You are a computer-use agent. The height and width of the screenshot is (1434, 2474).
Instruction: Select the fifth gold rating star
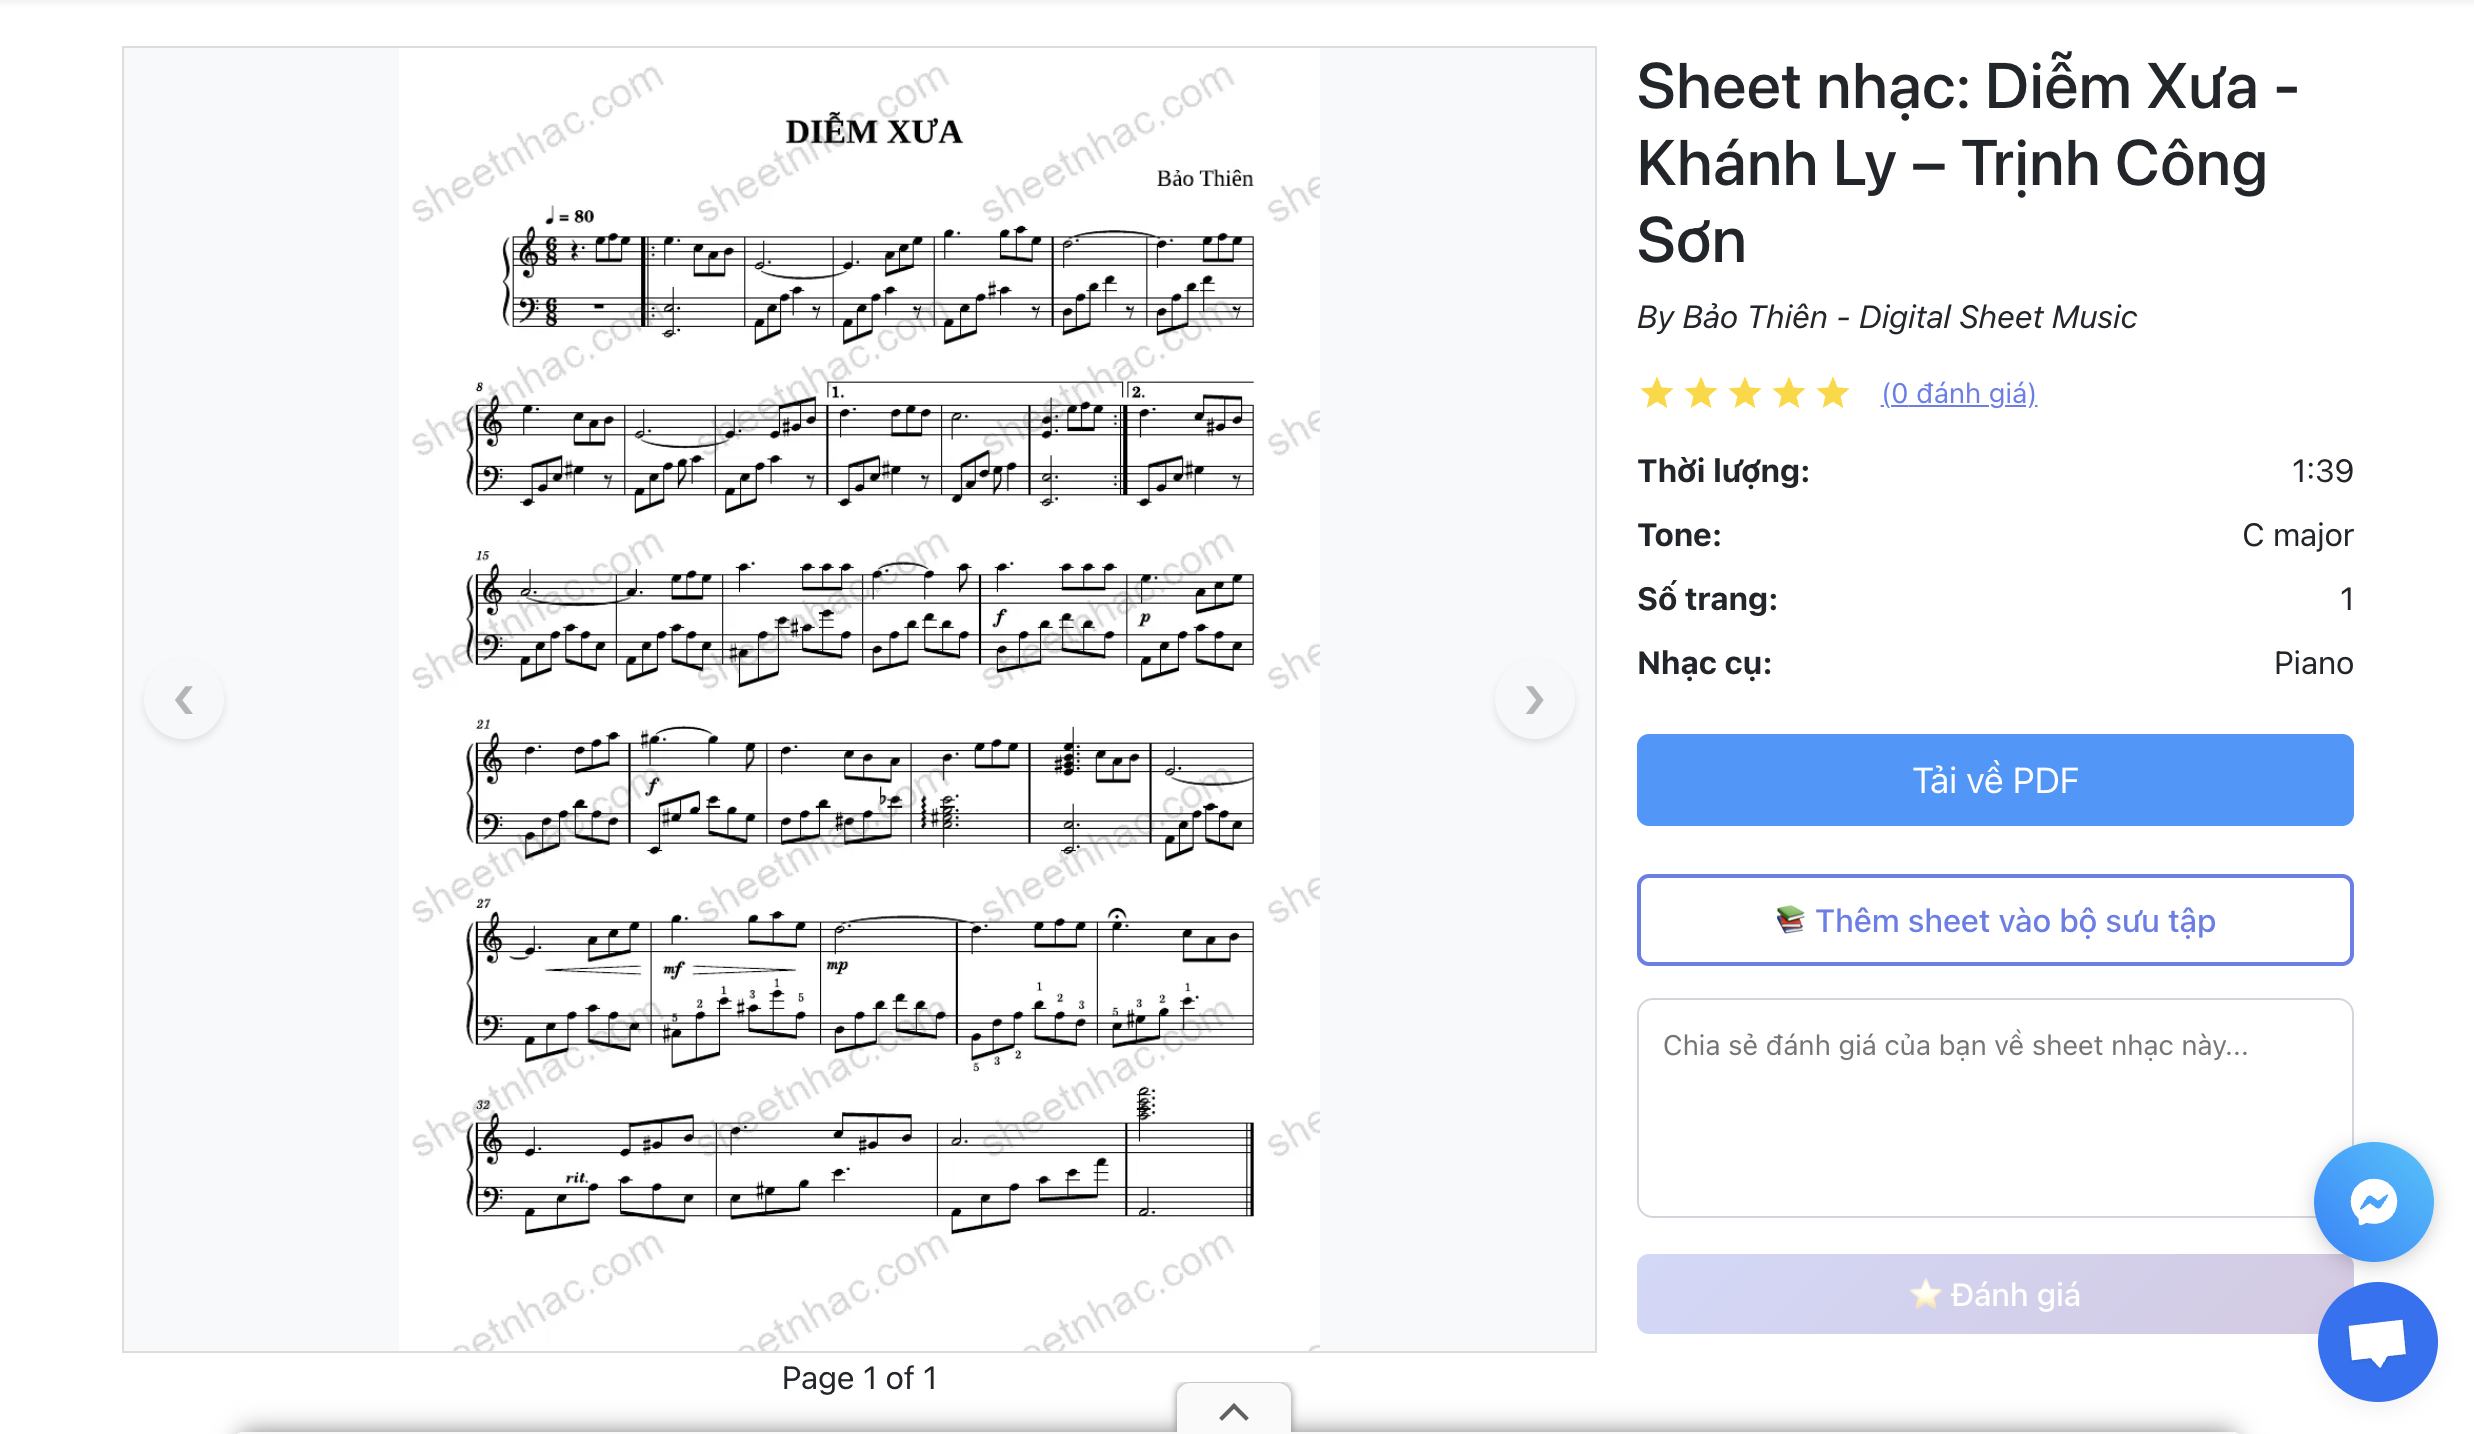coord(1832,392)
